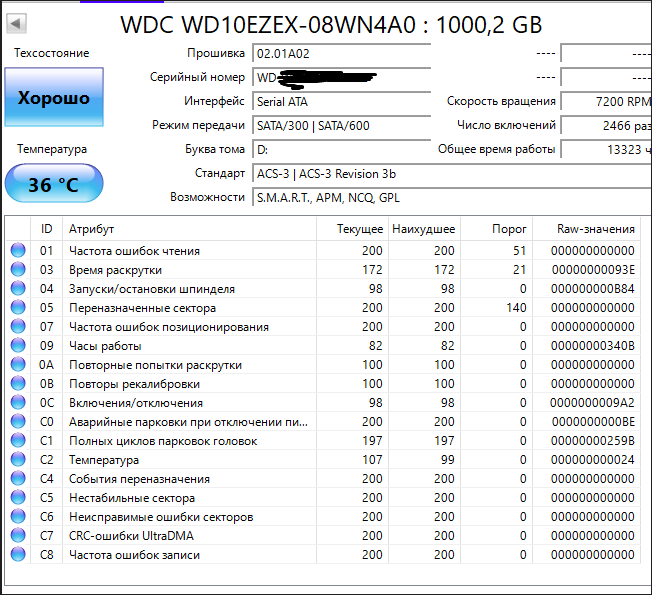Screen dimensions: 652x595
Task: Click status circle for attribute 0B
Action: [x=18, y=383]
